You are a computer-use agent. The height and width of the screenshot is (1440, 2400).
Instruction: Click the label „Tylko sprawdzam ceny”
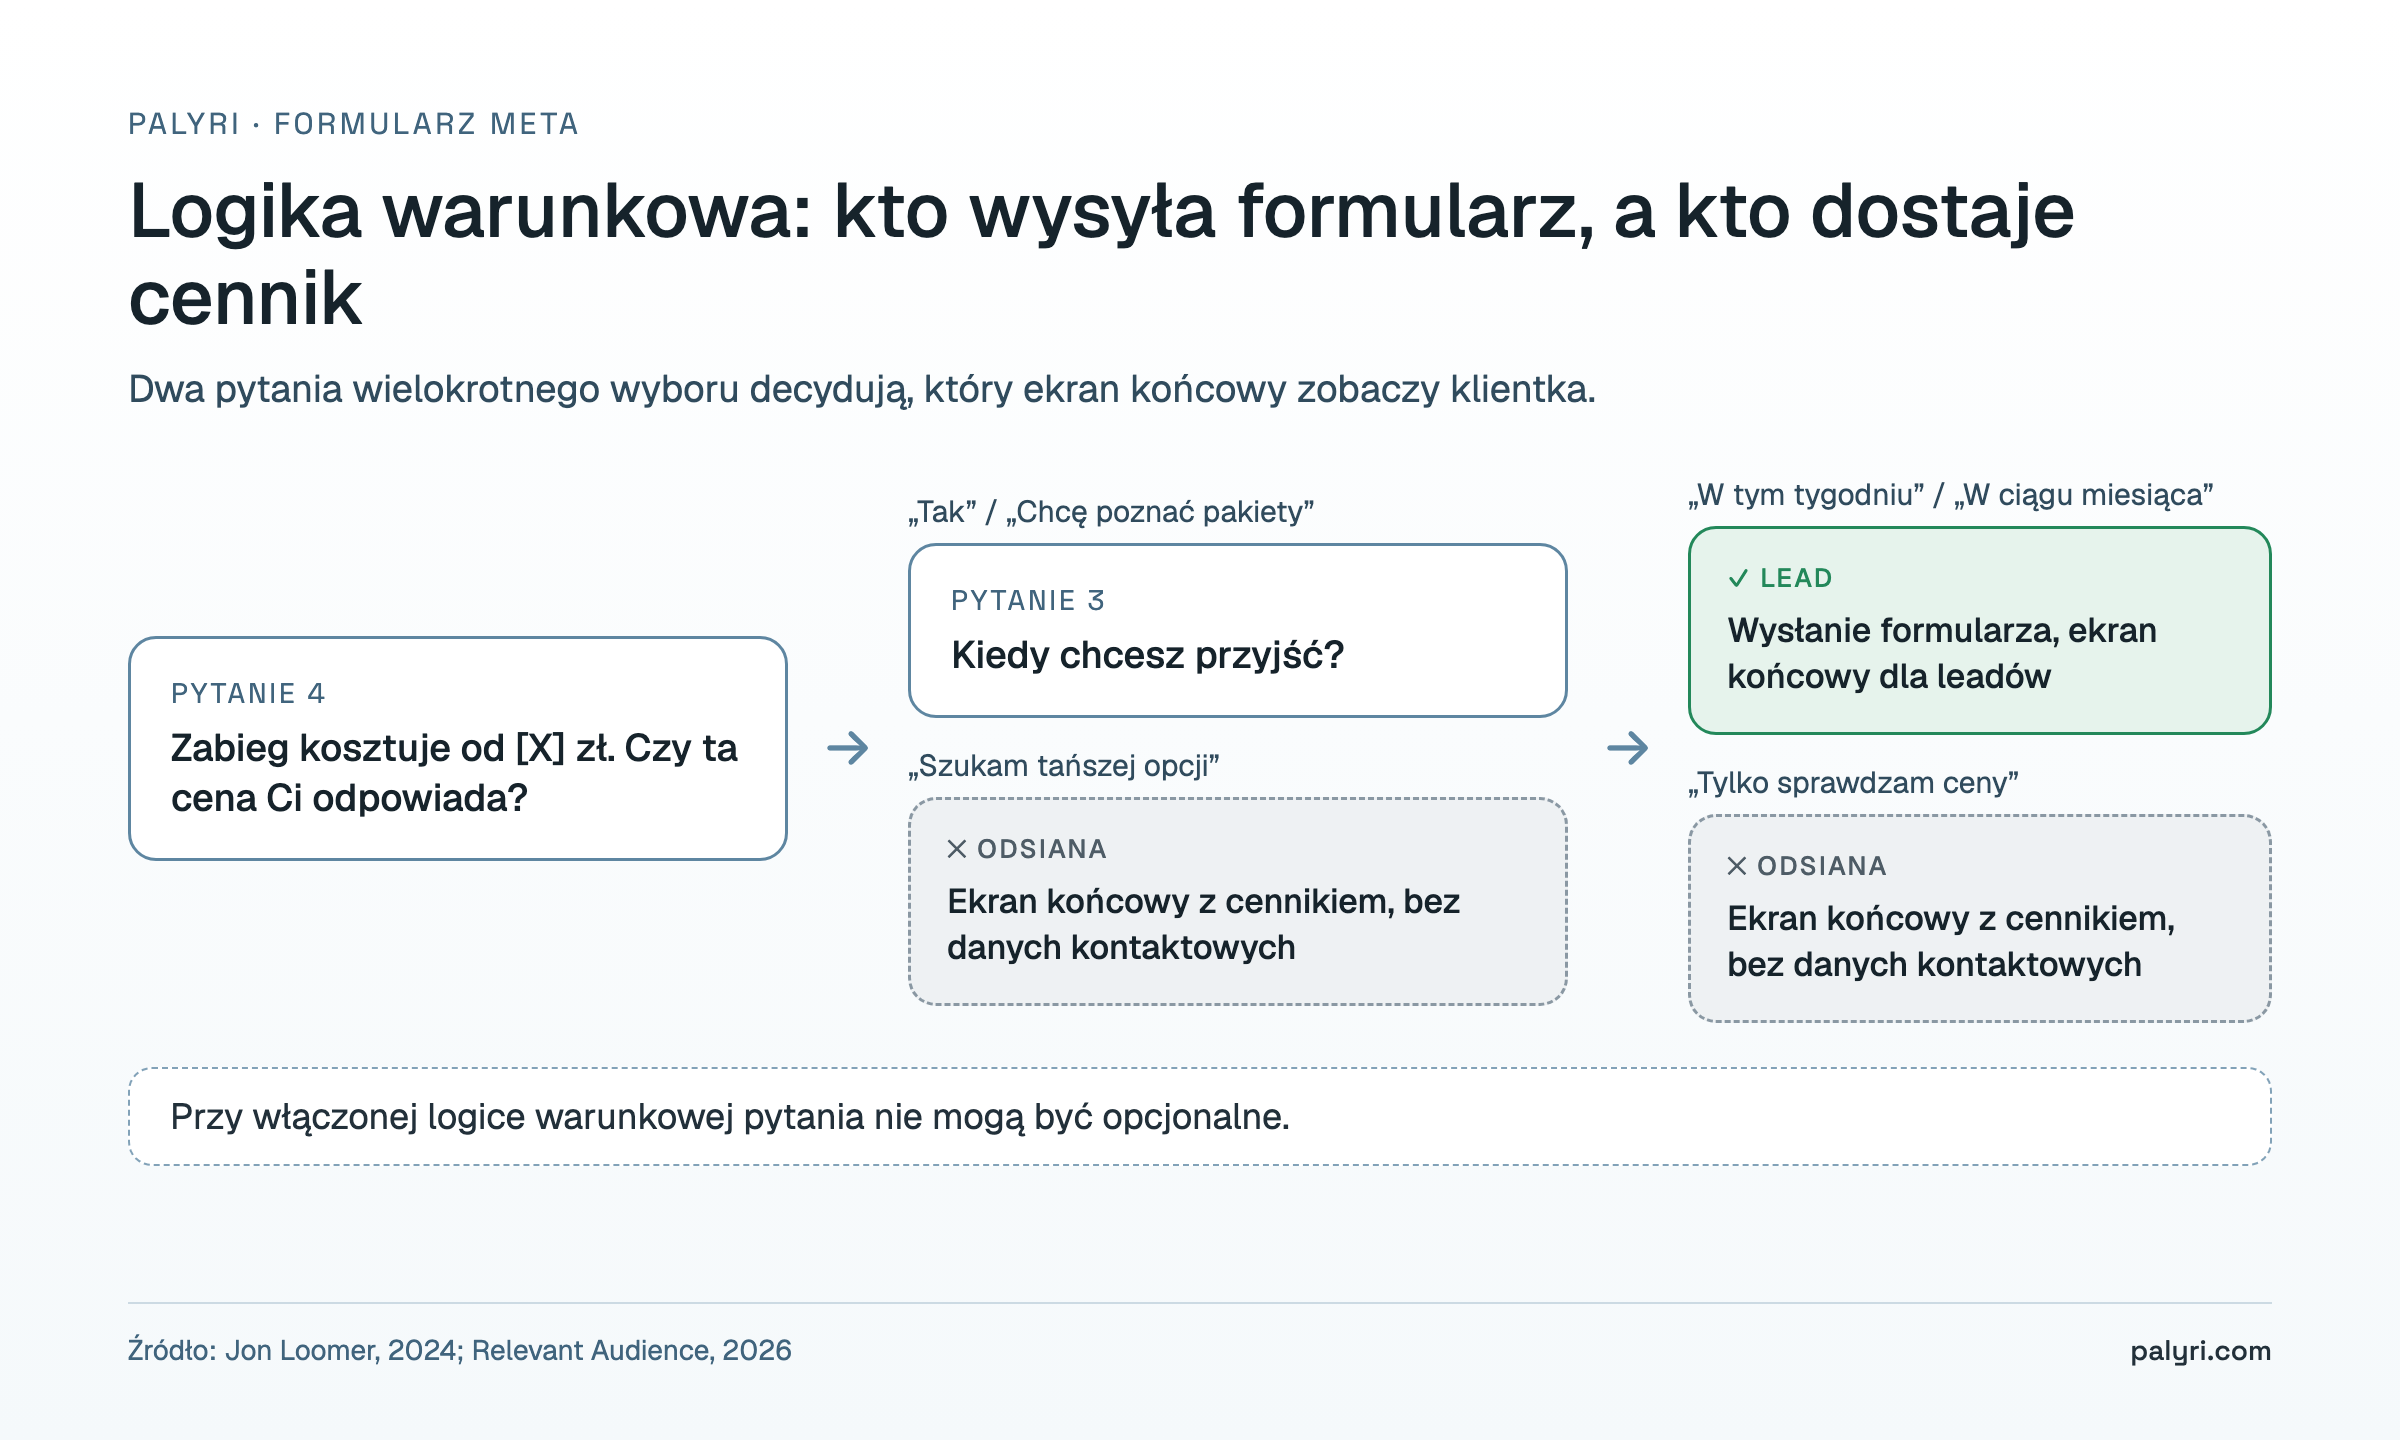[x=1853, y=783]
